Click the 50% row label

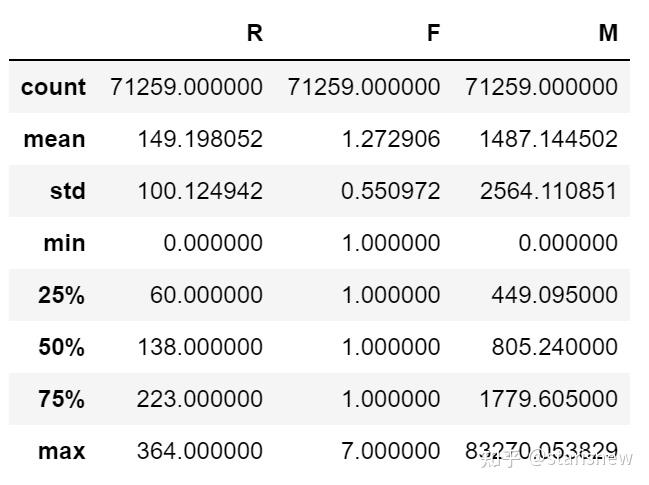[61, 347]
